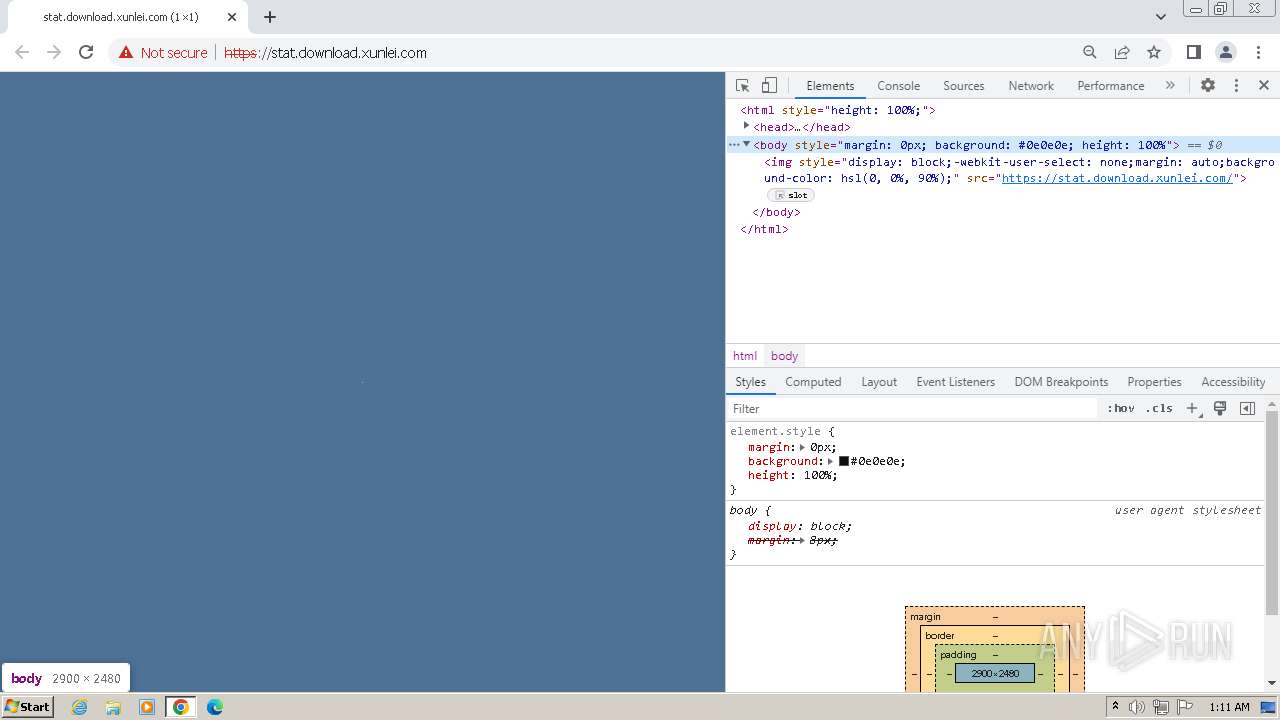The width and height of the screenshot is (1280, 720).
Task: Toggle the .cls element classes panel
Action: 1159,408
